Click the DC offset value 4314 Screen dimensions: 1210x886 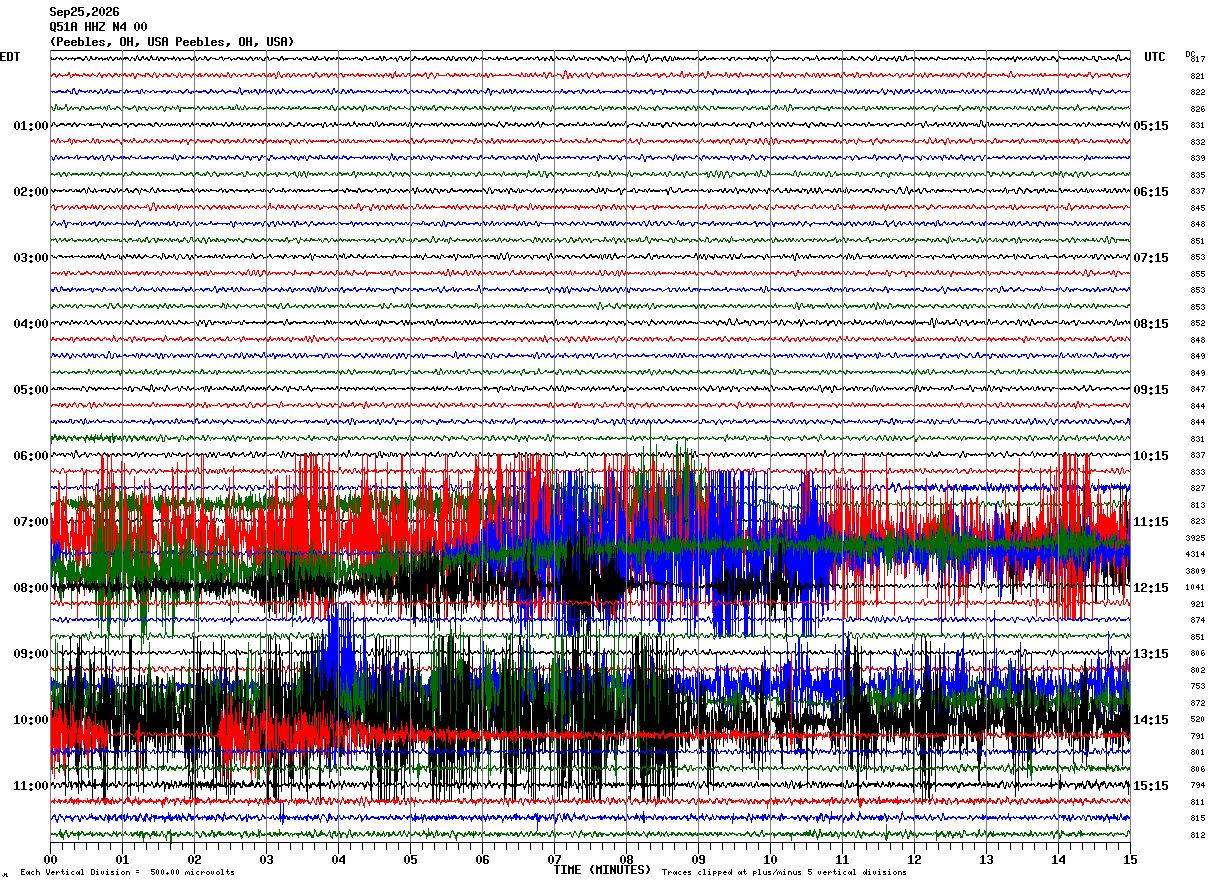1195,554
